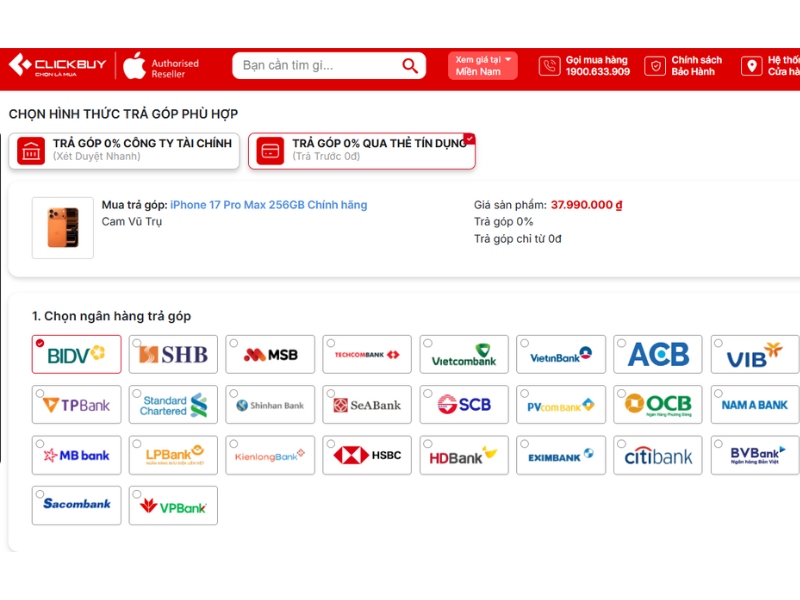Viewport: 800px width, 600px height.
Task: Click the OCB bank logo
Action: pyautogui.click(x=658, y=405)
